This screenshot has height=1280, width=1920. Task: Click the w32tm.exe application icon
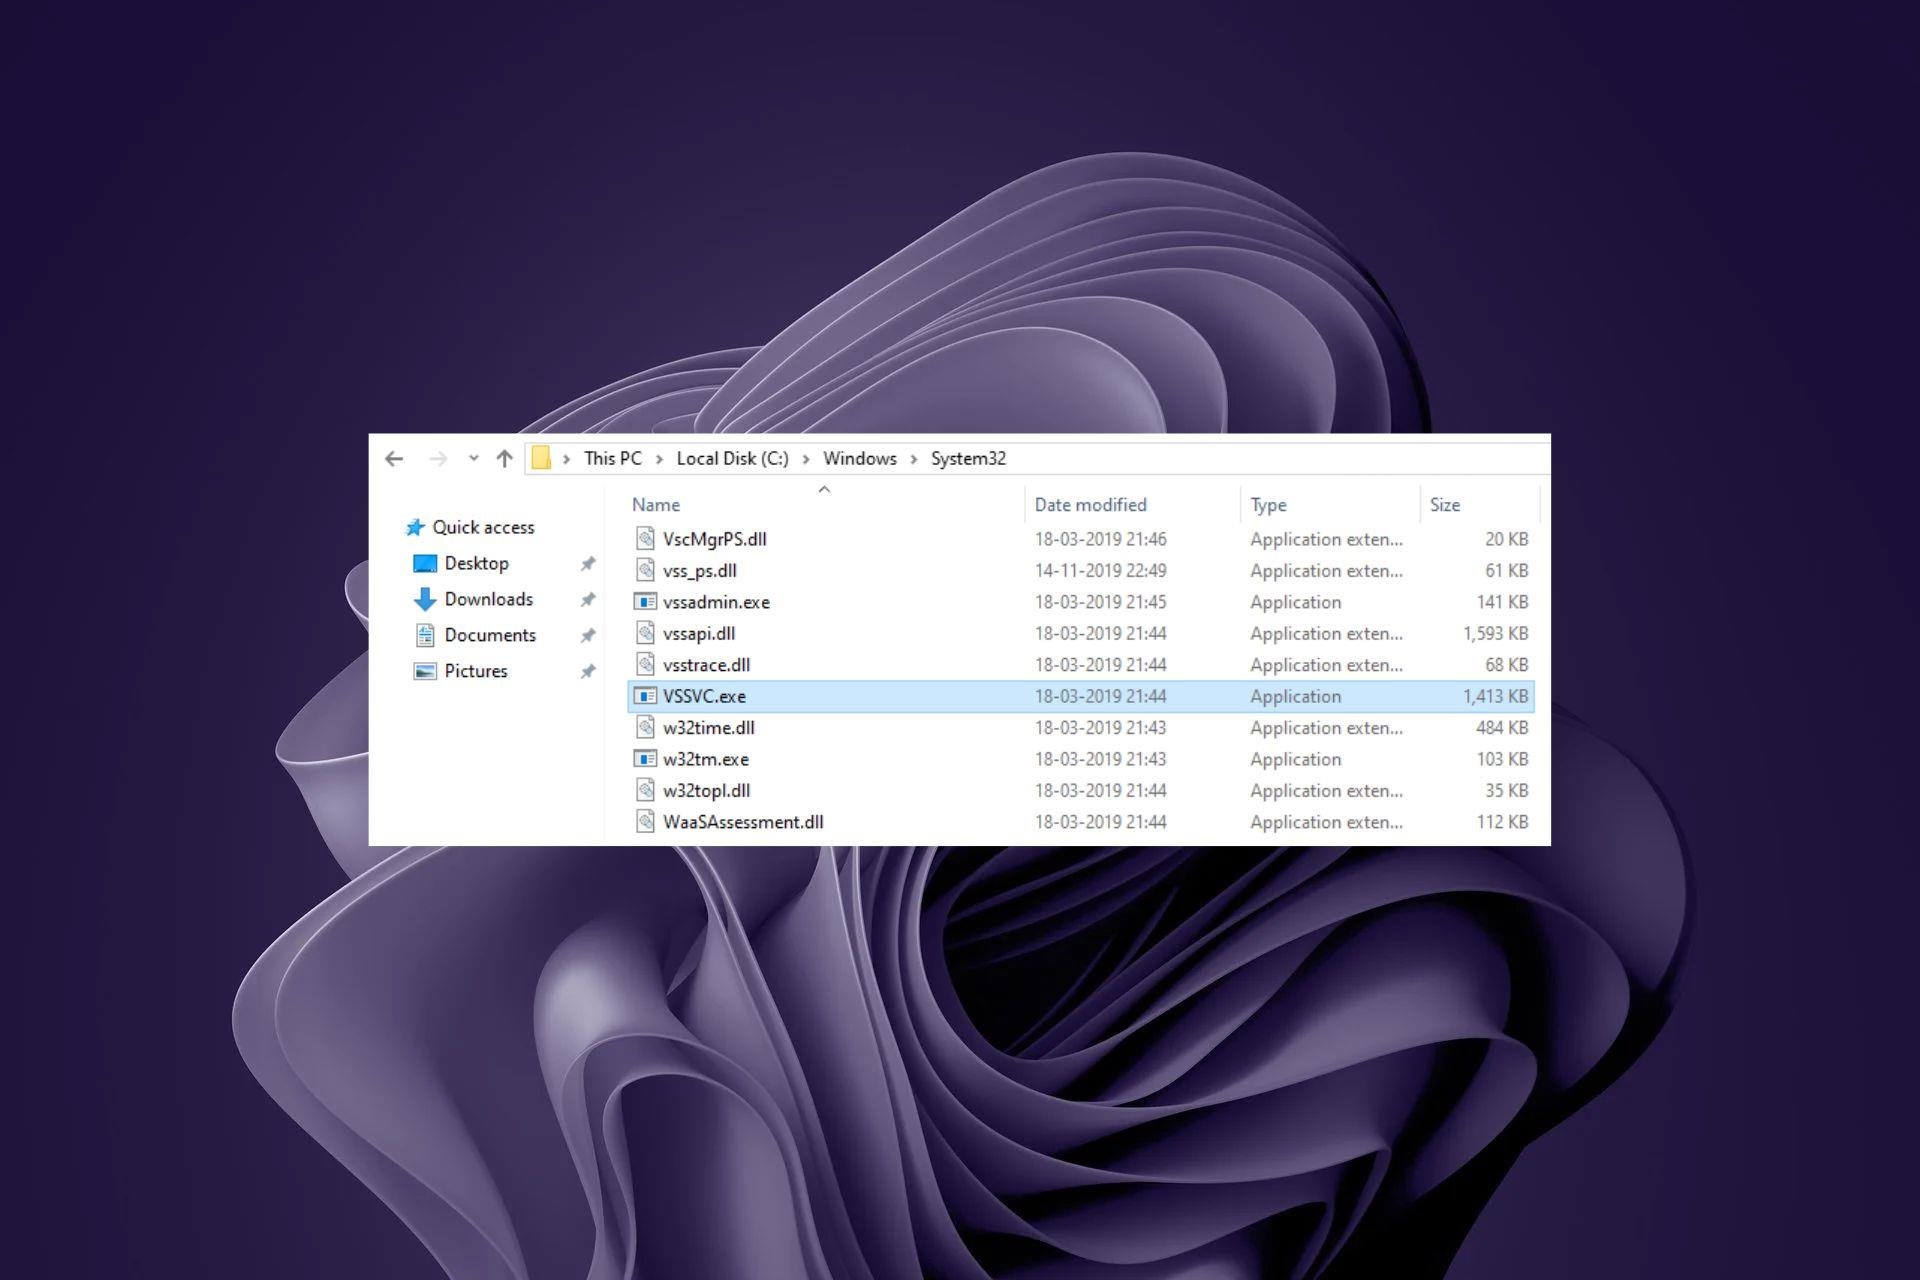[x=646, y=759]
